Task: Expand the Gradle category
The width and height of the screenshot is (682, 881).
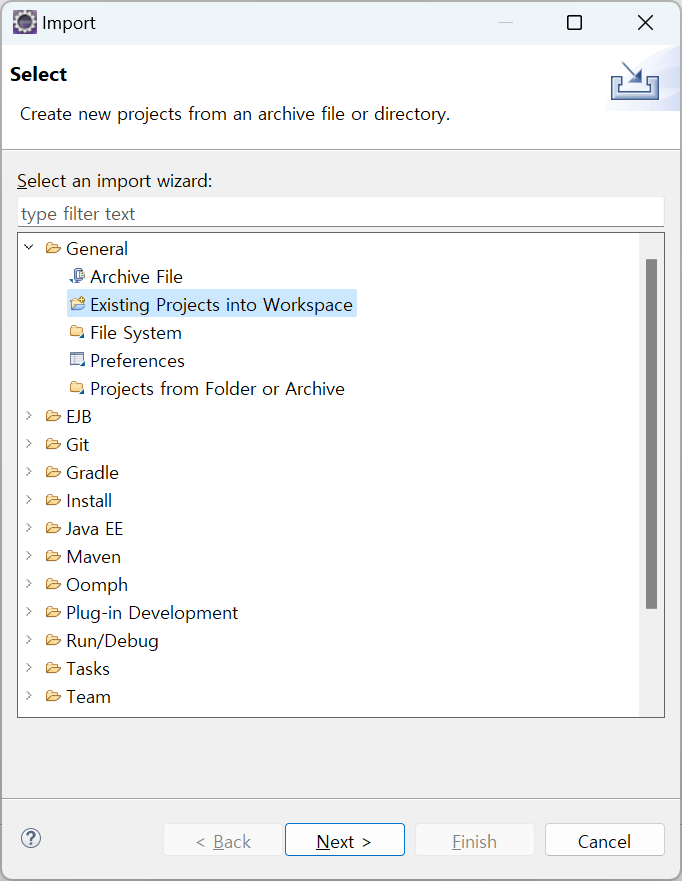Action: [x=29, y=472]
